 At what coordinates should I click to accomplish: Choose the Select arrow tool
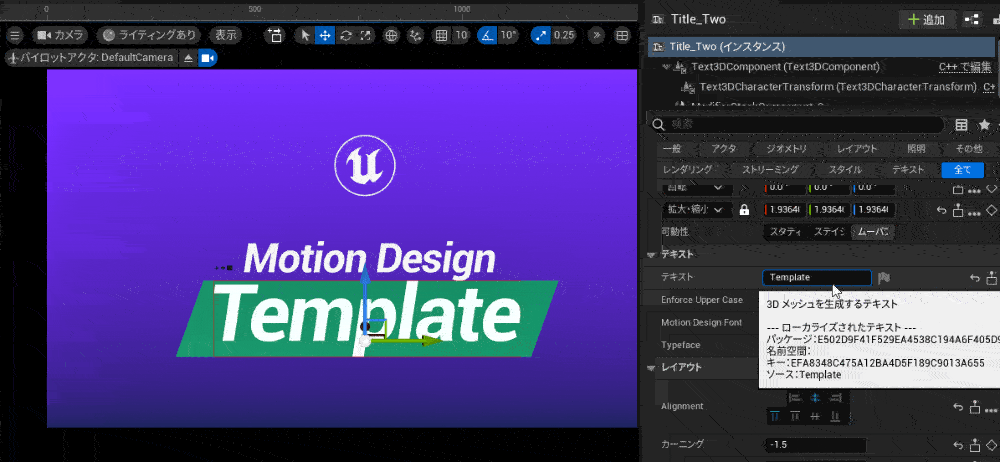305,35
